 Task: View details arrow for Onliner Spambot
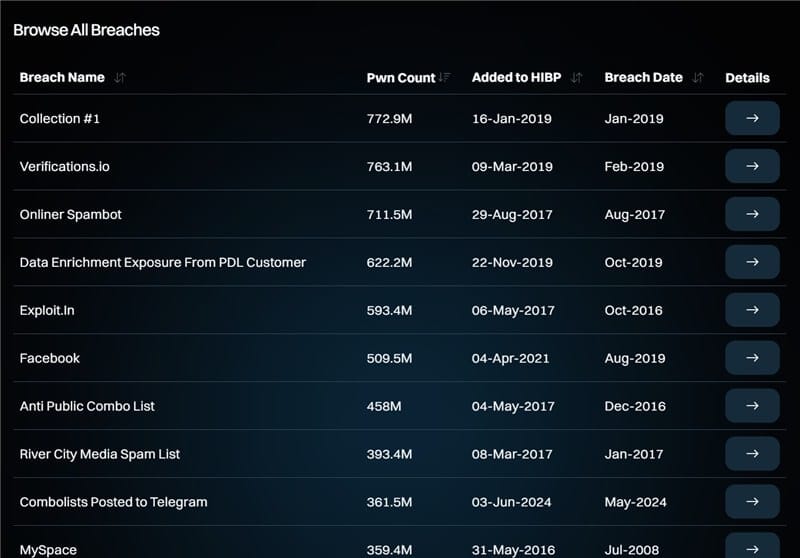[752, 214]
